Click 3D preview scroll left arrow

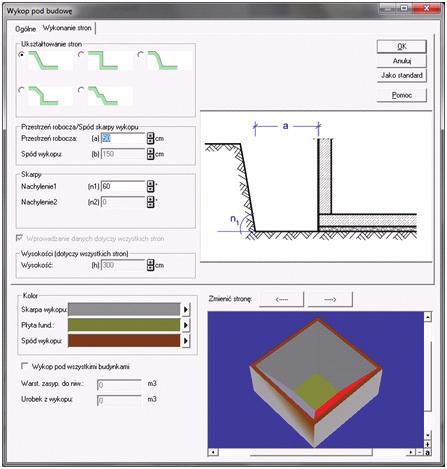click(213, 452)
